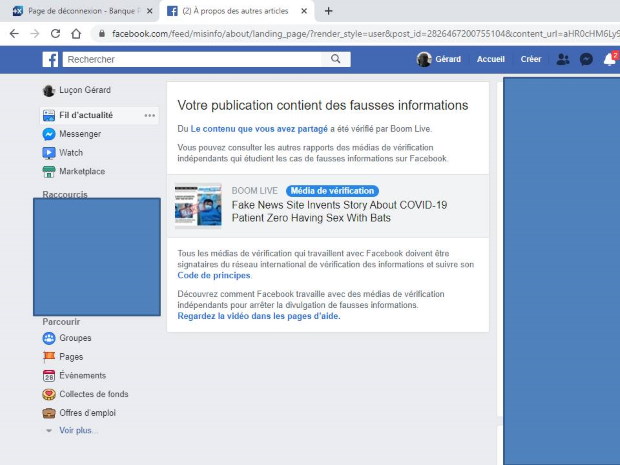Expand Voir plus in sidebar
This screenshot has width=620, height=465.
point(78,430)
